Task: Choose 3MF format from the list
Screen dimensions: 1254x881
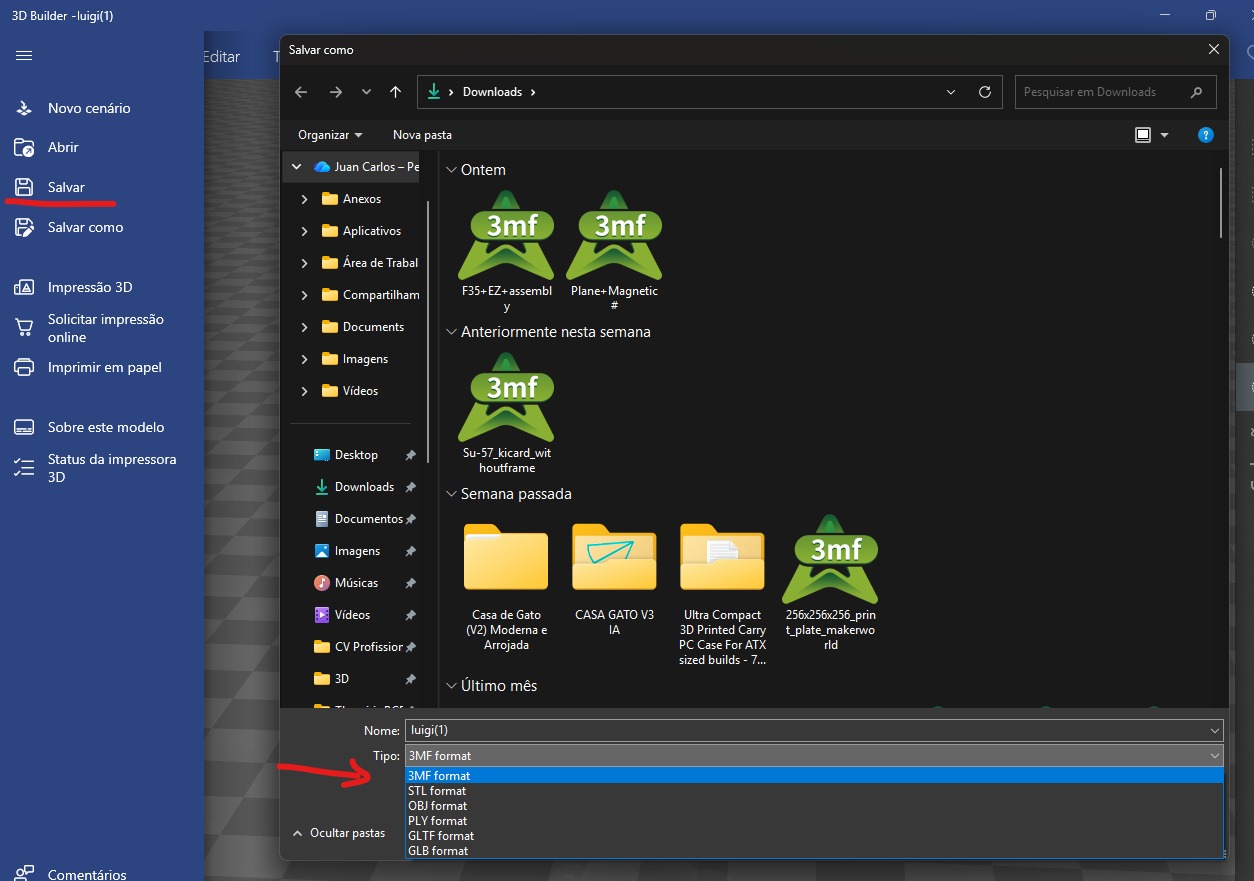Action: pyautogui.click(x=814, y=776)
